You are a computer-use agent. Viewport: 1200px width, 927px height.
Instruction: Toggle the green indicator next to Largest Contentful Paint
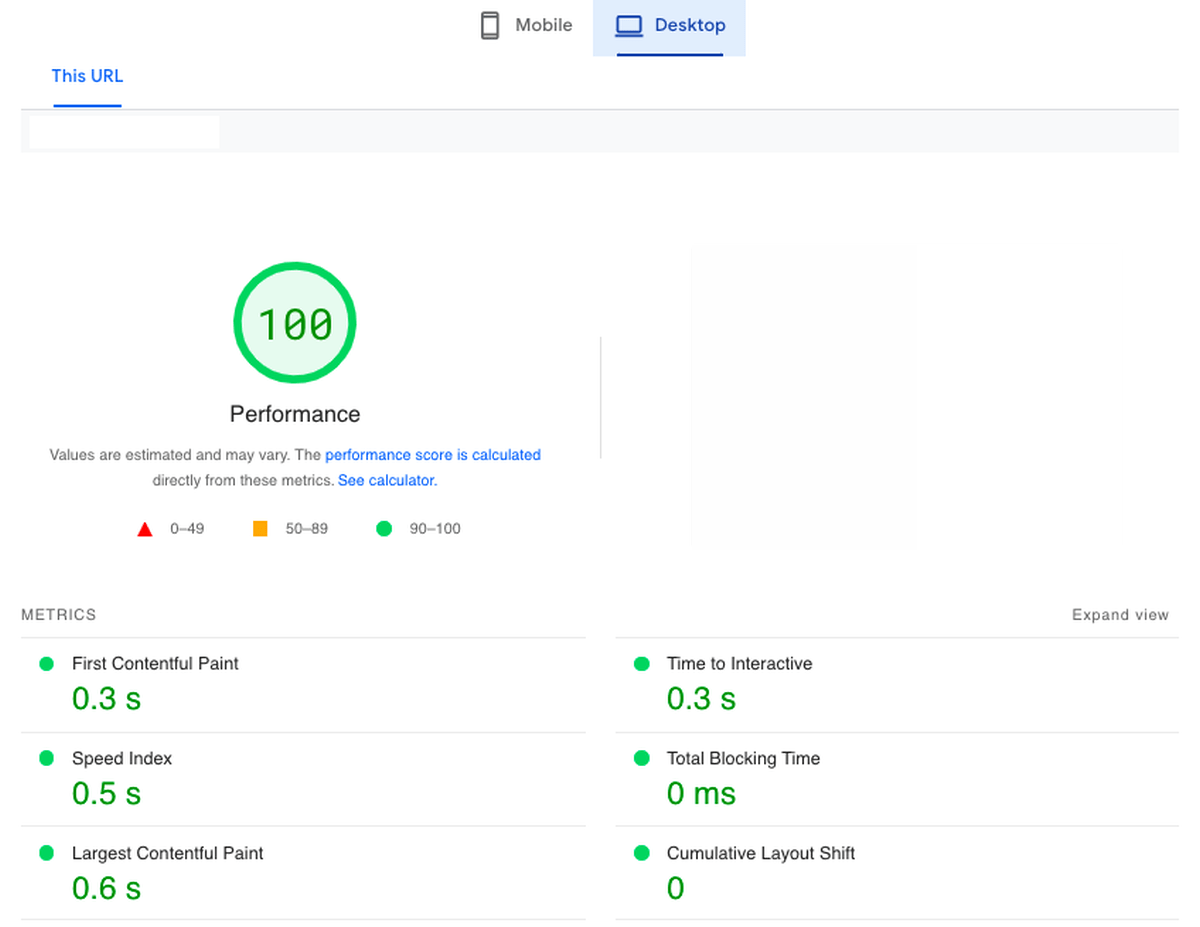coord(46,853)
